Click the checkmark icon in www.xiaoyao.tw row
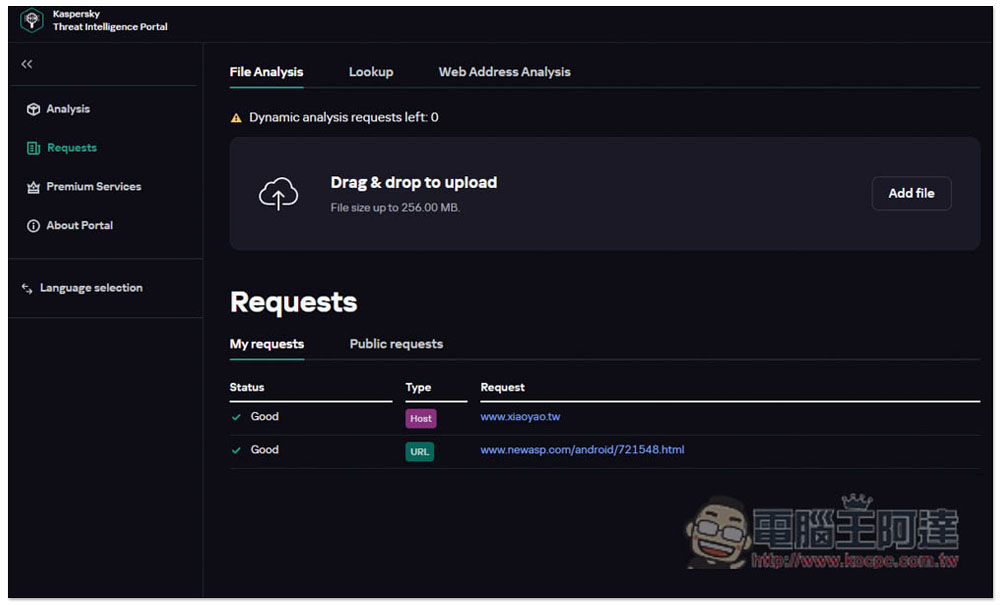This screenshot has height=605, width=1000. point(236,418)
